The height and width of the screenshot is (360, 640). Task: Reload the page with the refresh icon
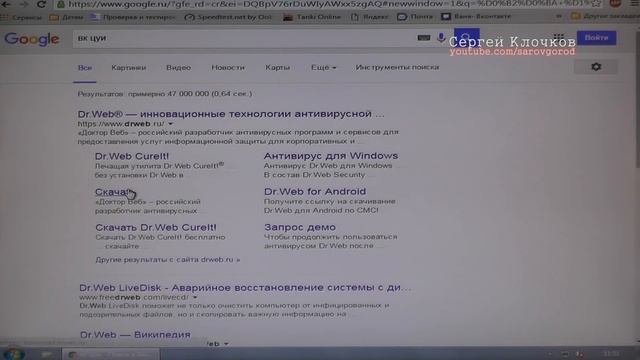[x=41, y=4]
